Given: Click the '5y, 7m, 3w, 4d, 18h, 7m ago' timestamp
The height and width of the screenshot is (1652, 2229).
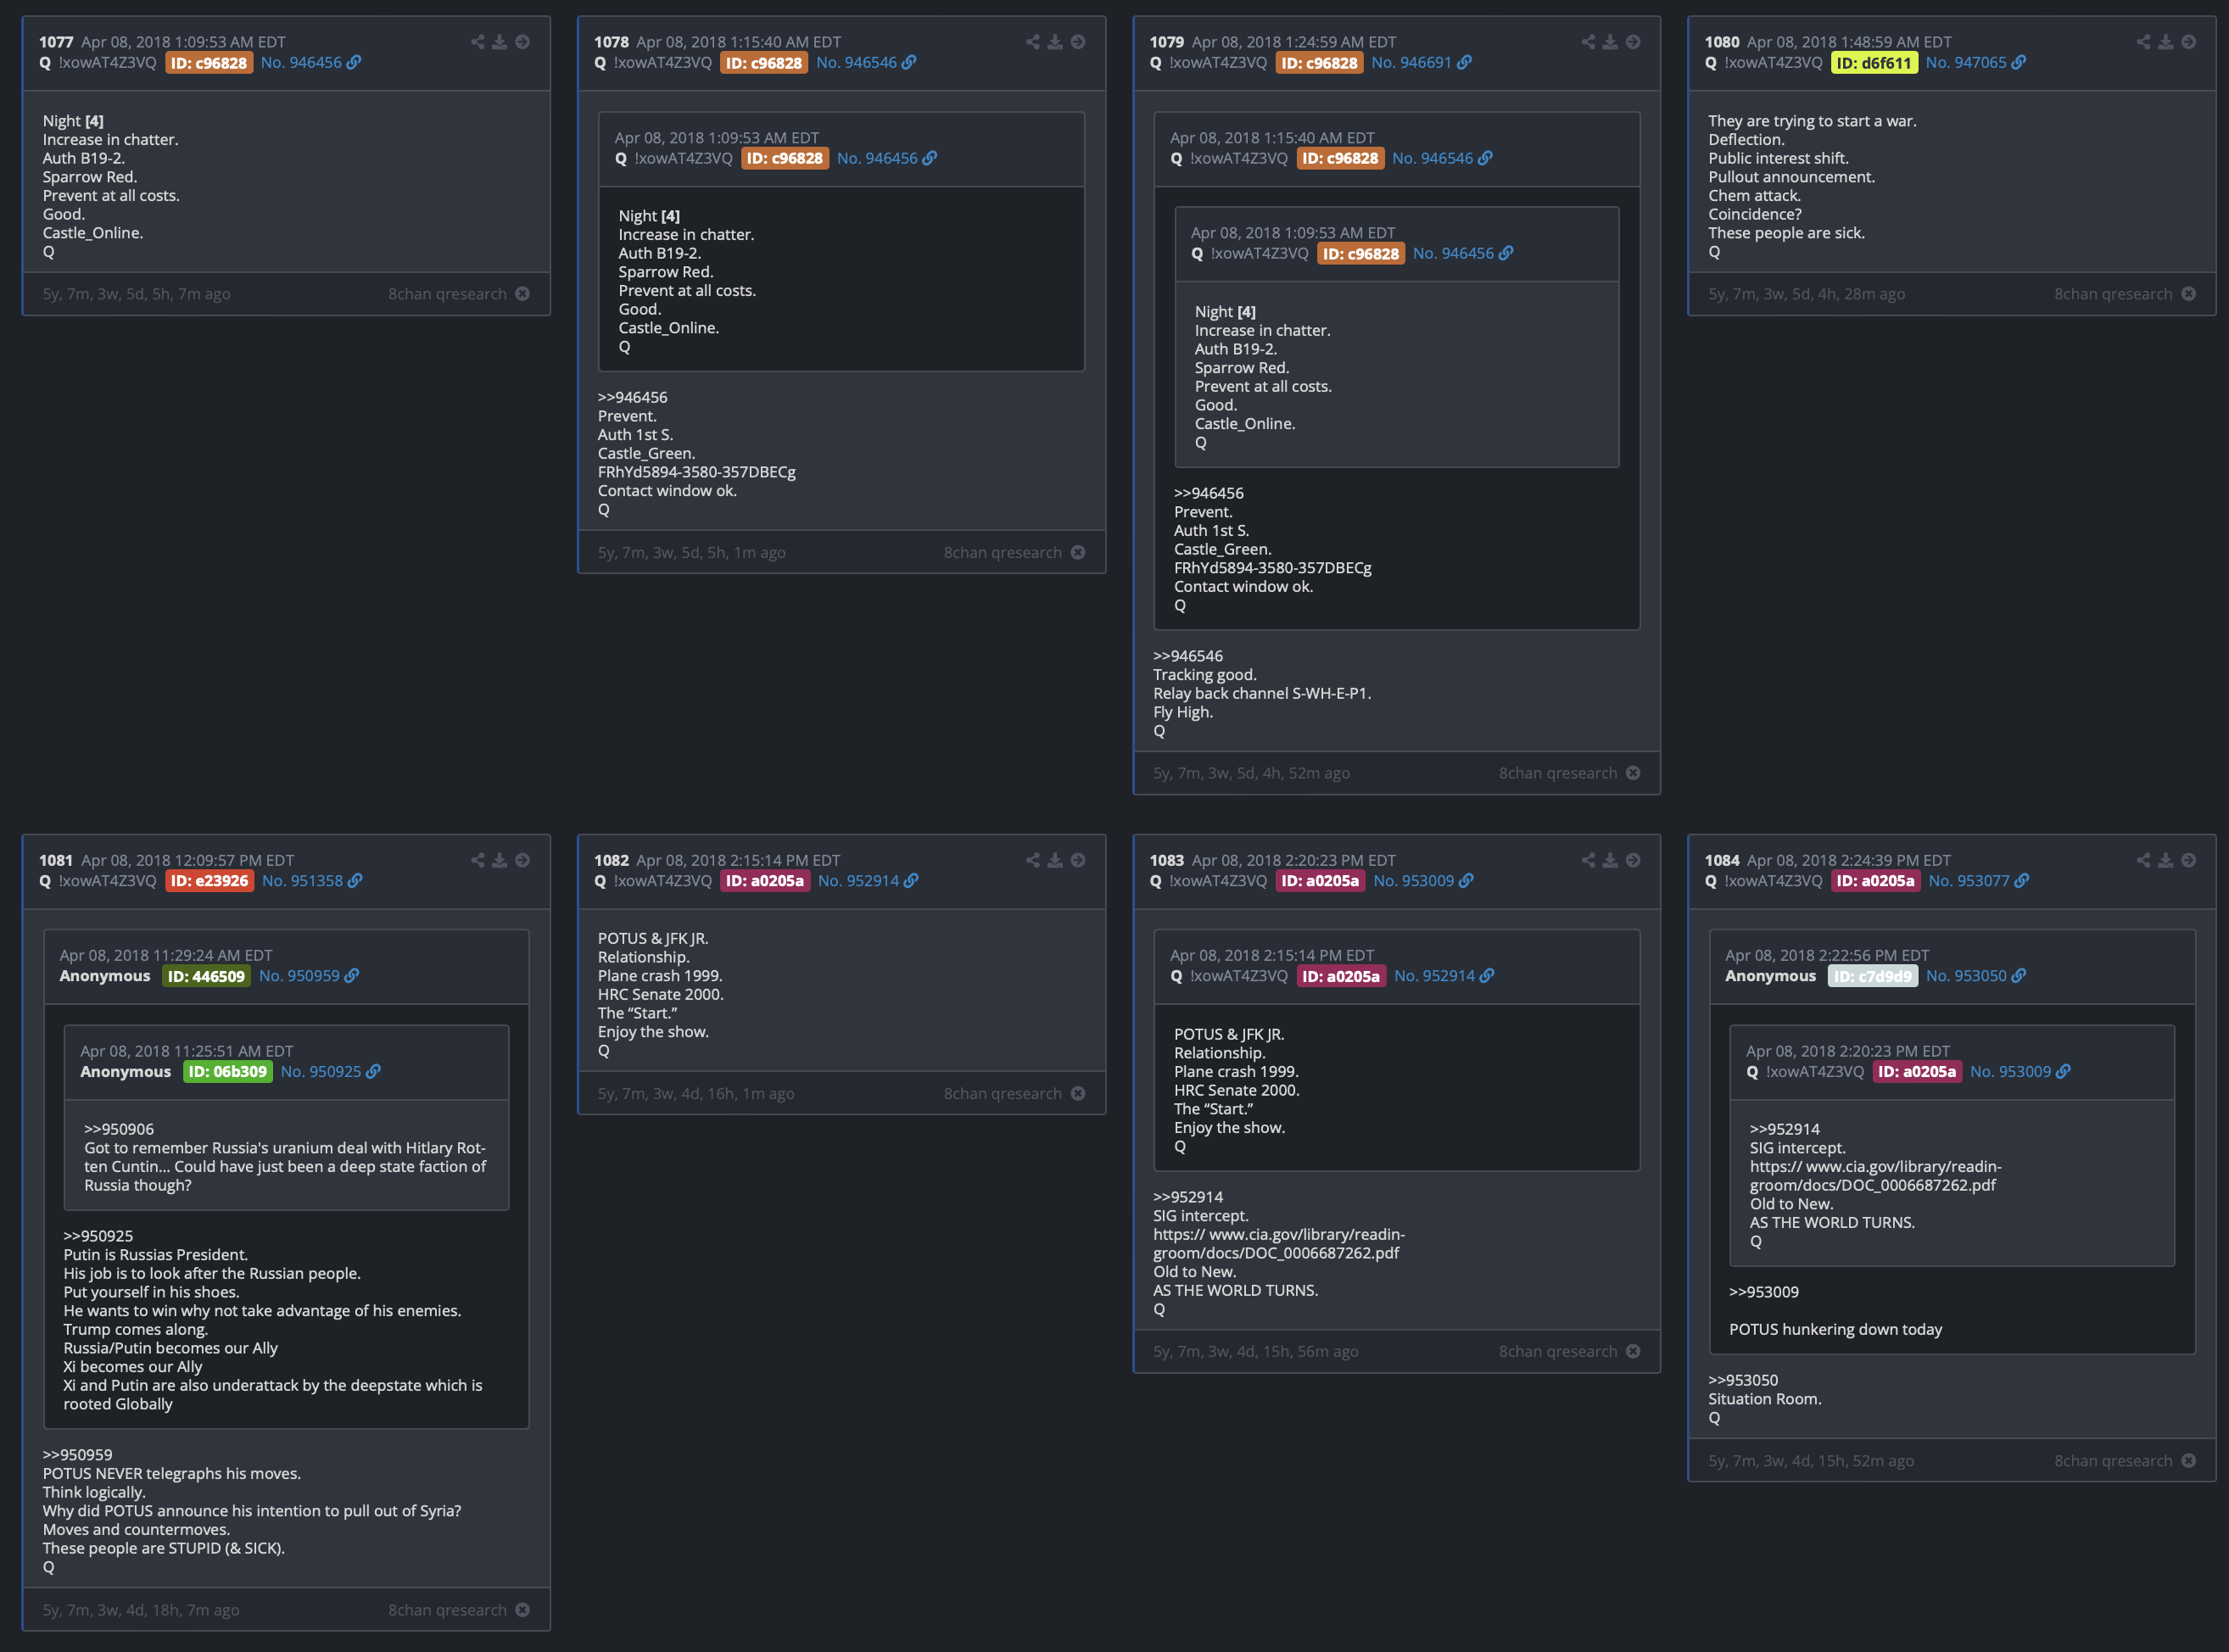Looking at the screenshot, I should pyautogui.click(x=141, y=1610).
